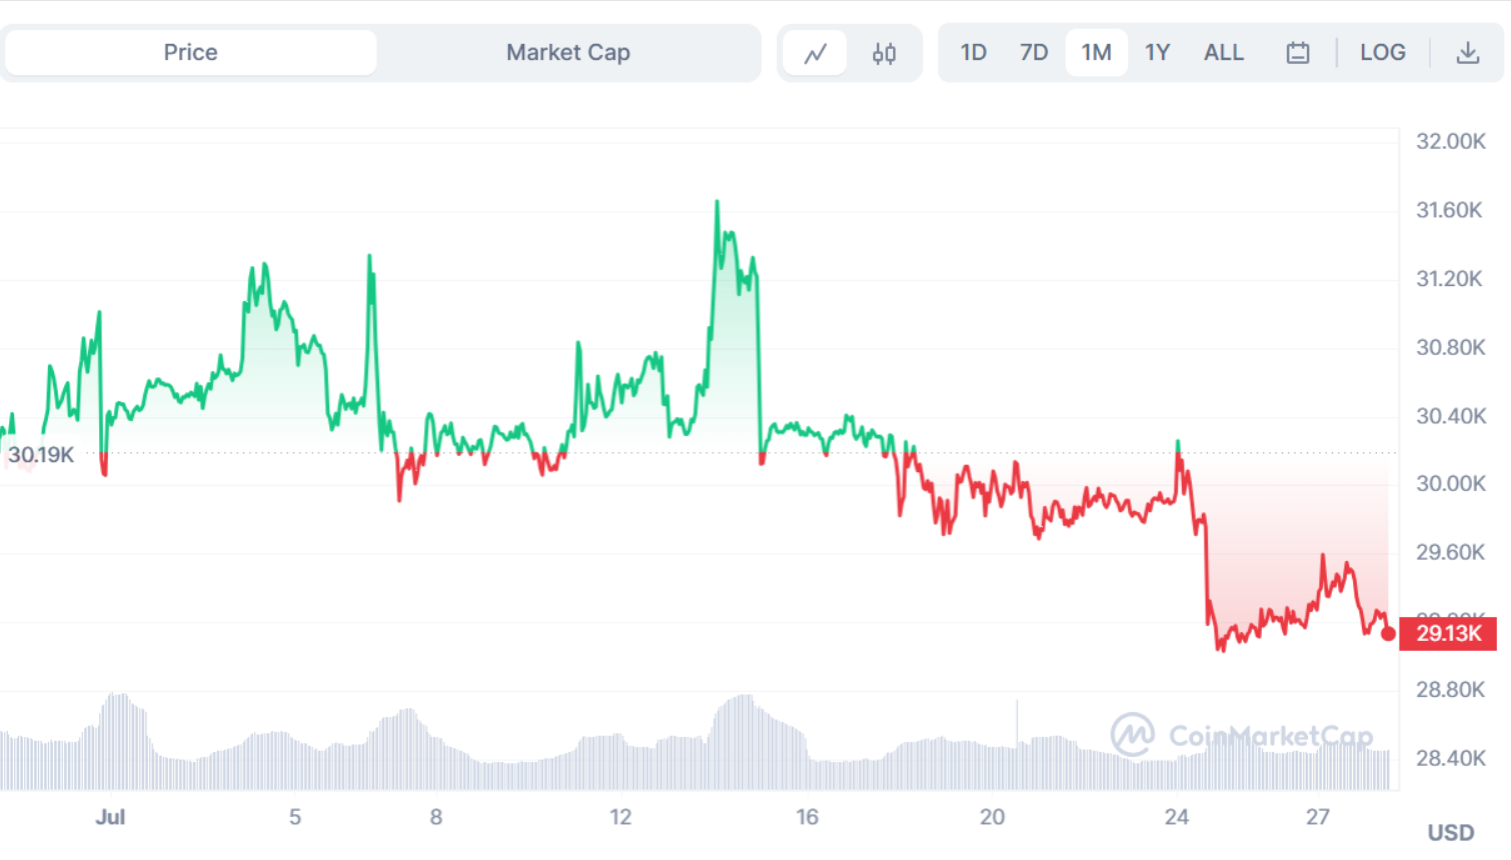The height and width of the screenshot is (860, 1511).
Task: Download the chart data
Action: pos(1467,53)
